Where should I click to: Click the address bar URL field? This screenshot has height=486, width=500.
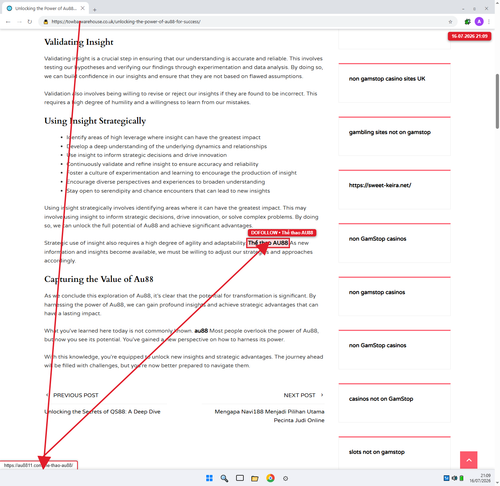(x=247, y=22)
